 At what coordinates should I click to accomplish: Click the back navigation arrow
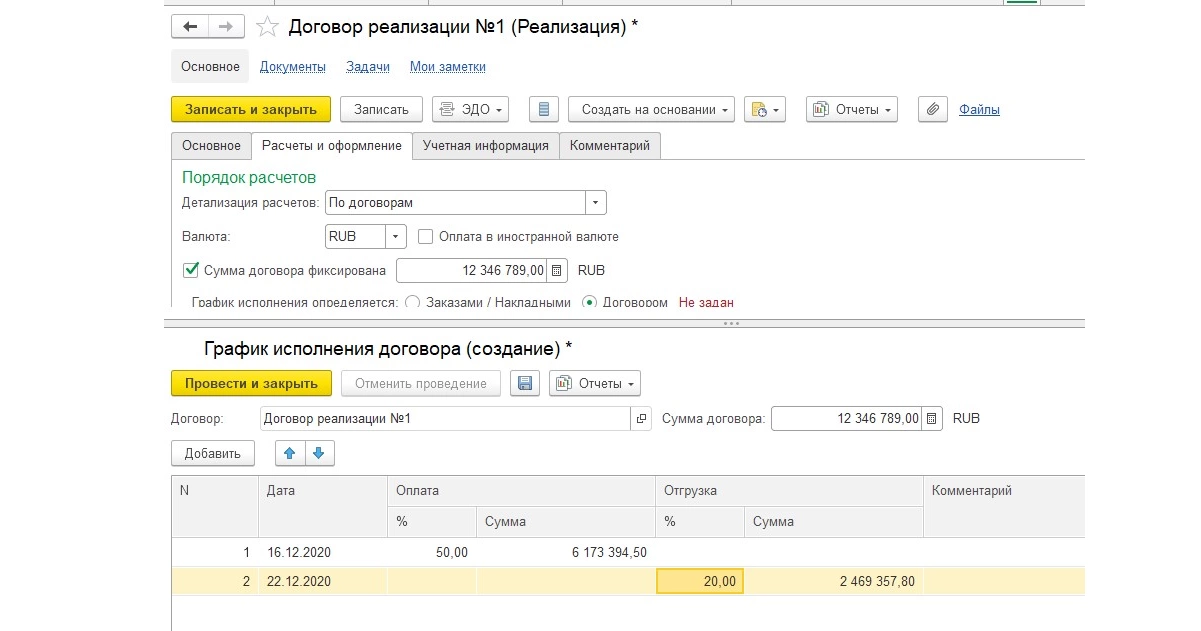pyautogui.click(x=190, y=27)
